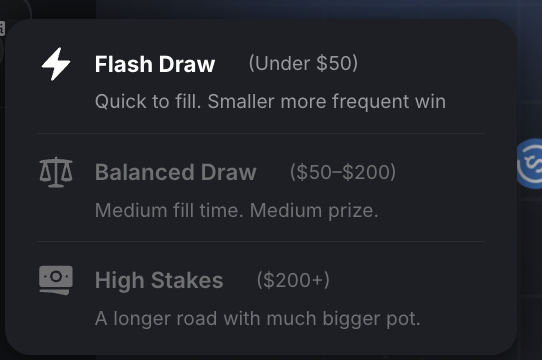Screen dimensions: 542x360
Task: Click the banknote High Stakes icon
Action: point(56,280)
